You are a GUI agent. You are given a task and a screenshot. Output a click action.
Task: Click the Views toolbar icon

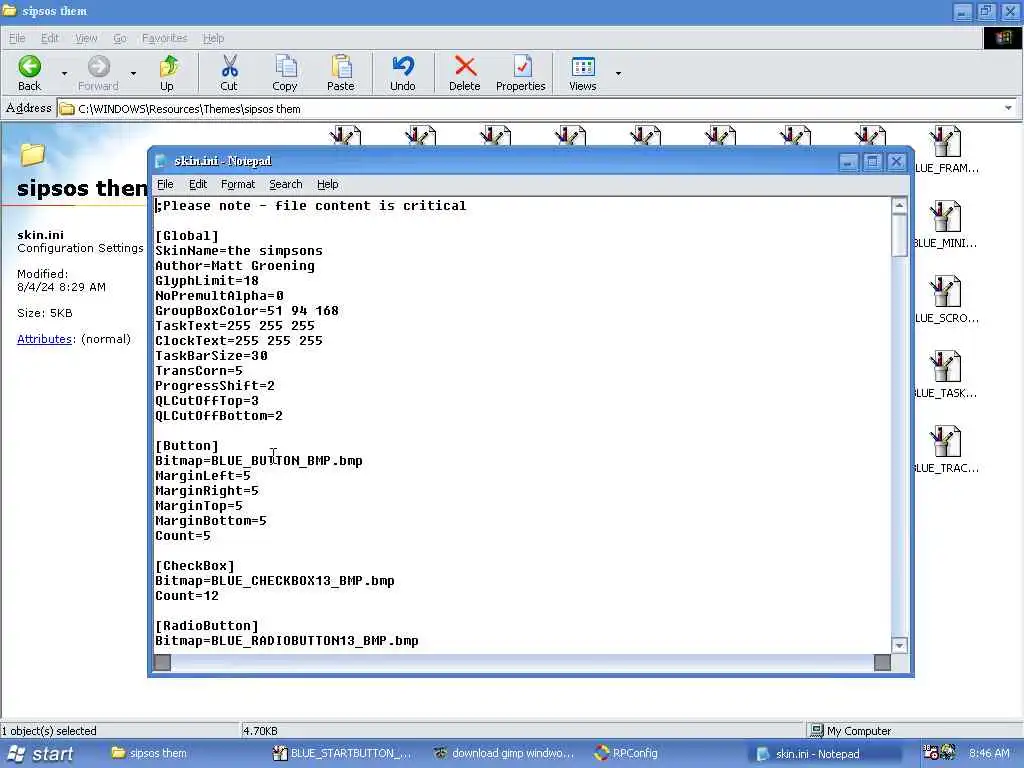pos(583,72)
